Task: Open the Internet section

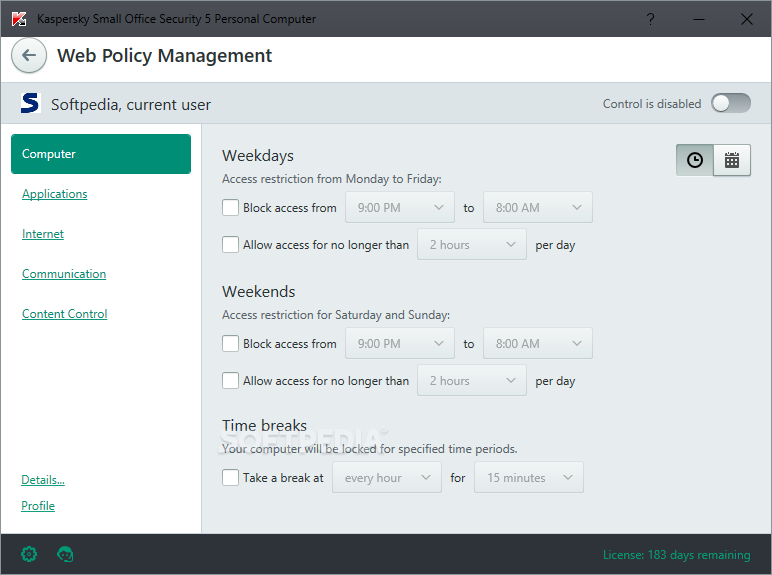Action: (x=43, y=234)
